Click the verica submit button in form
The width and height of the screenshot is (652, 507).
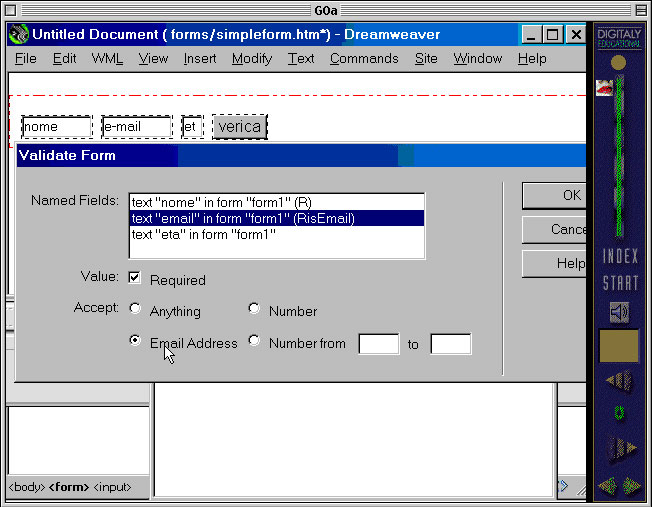click(x=240, y=127)
